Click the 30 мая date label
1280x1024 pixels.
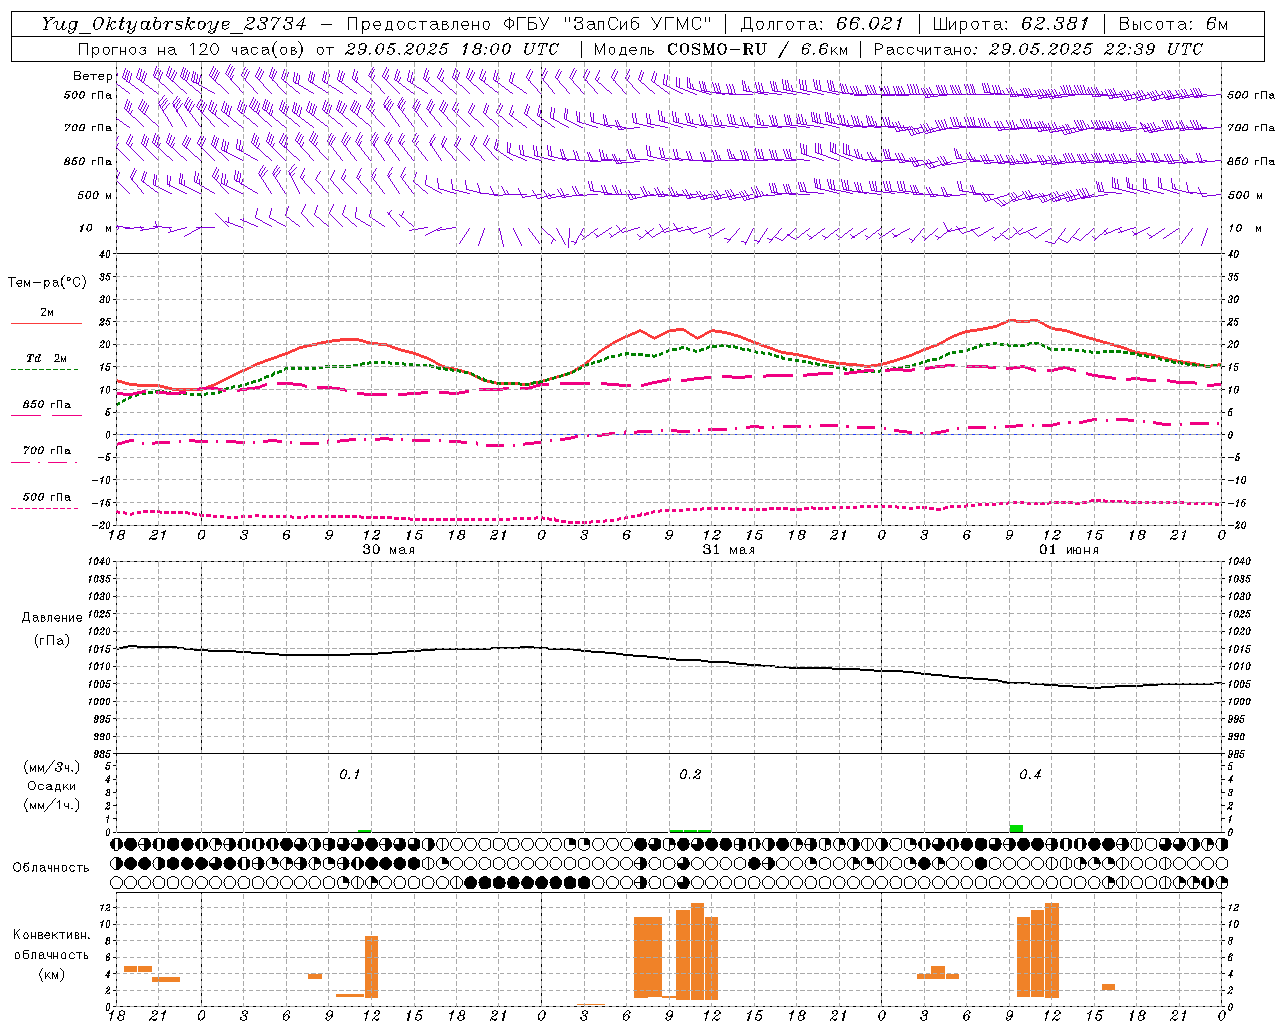click(x=388, y=550)
